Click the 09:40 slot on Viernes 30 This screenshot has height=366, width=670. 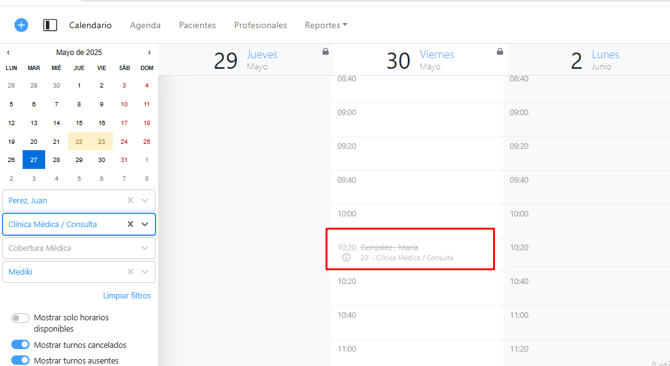(x=417, y=187)
